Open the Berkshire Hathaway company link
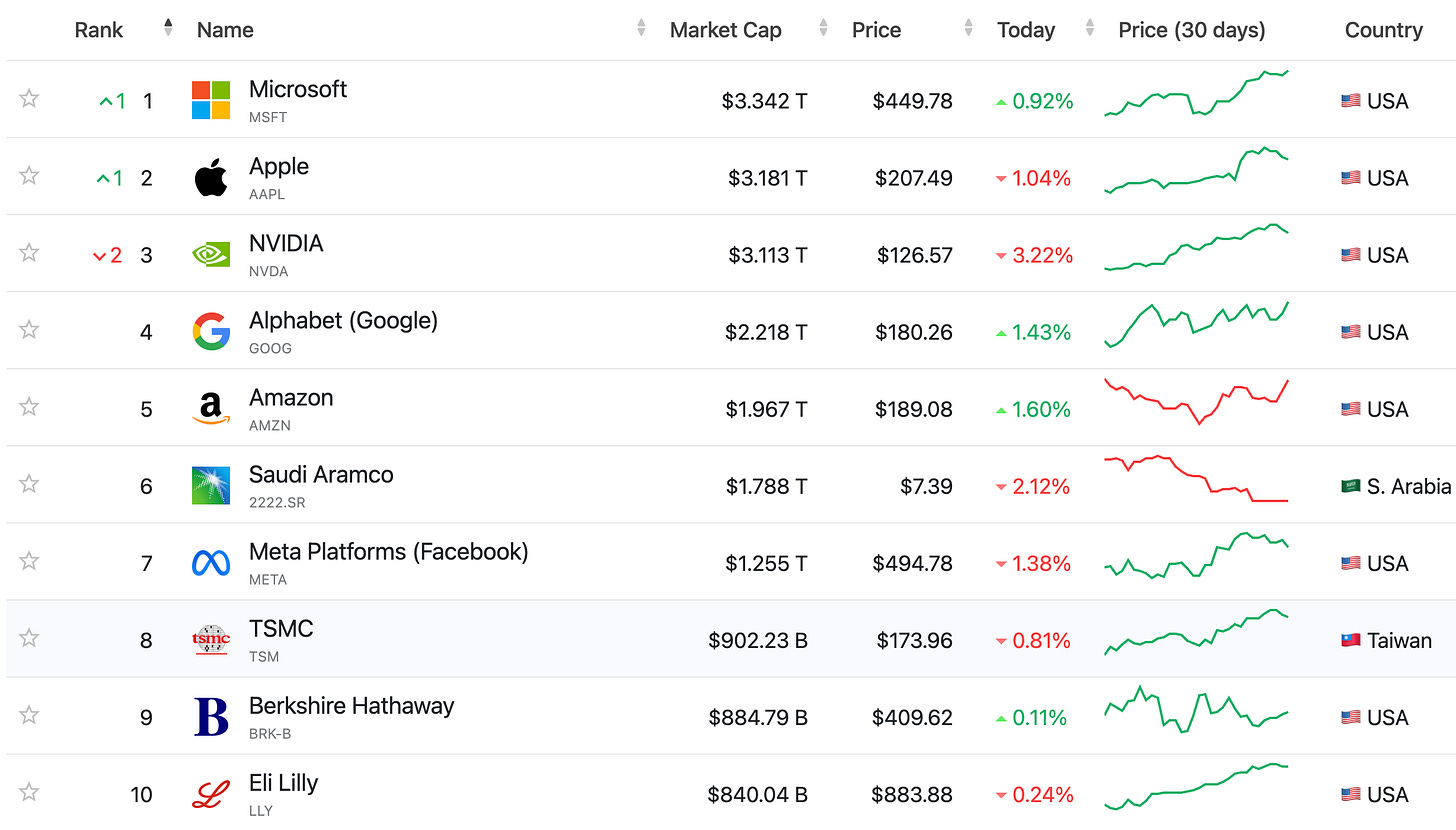Viewport: 1456px width, 830px height. click(351, 706)
